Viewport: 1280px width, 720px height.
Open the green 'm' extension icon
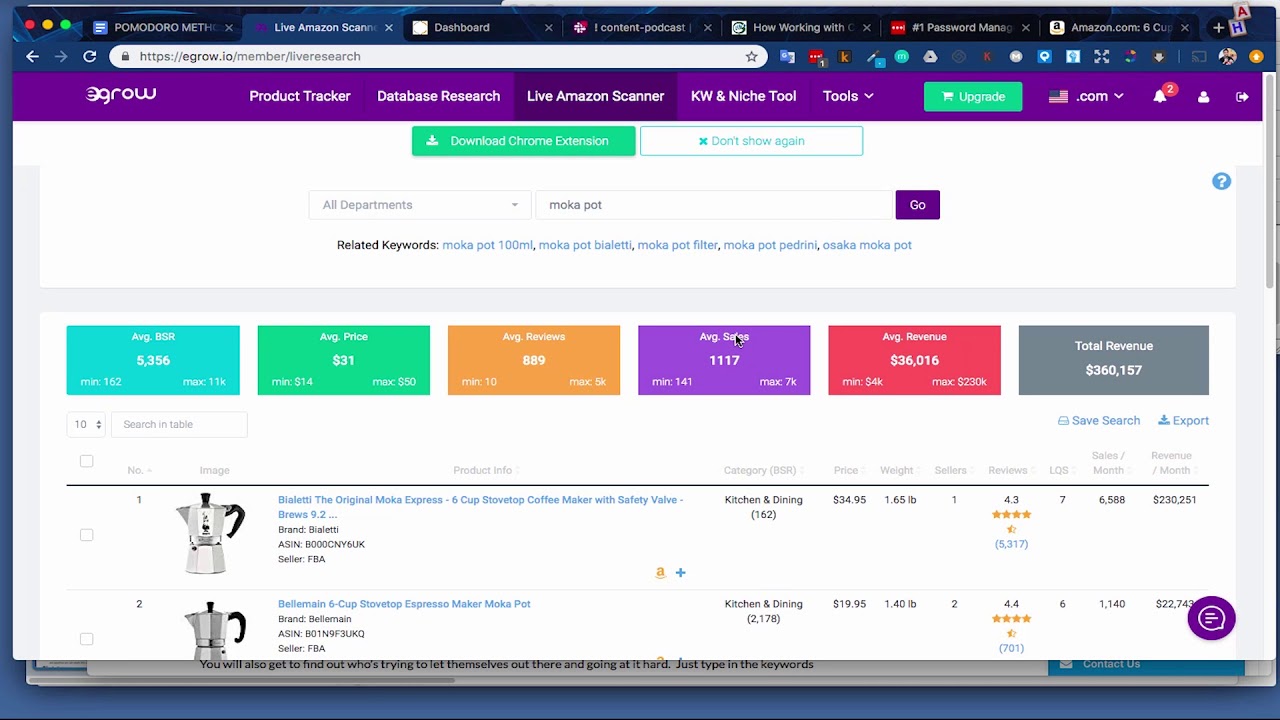point(901,57)
